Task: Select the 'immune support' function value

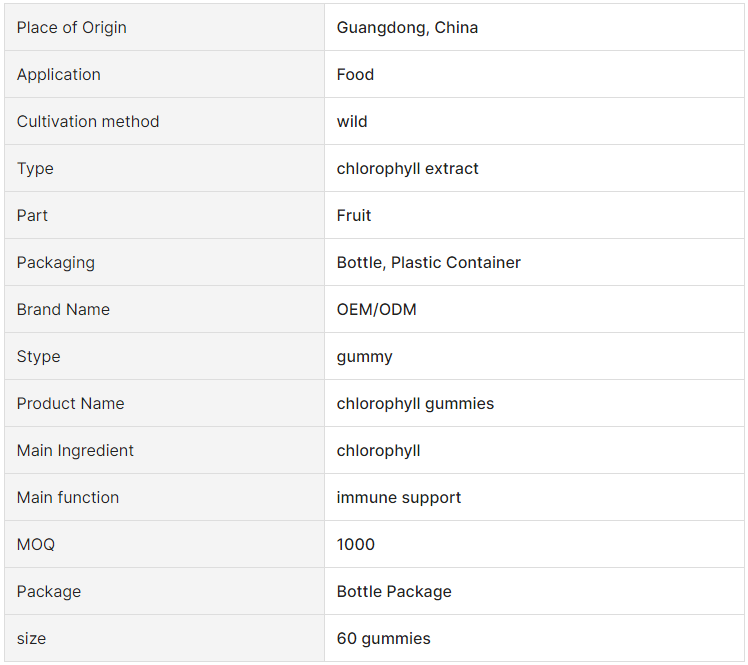Action: [x=399, y=498]
